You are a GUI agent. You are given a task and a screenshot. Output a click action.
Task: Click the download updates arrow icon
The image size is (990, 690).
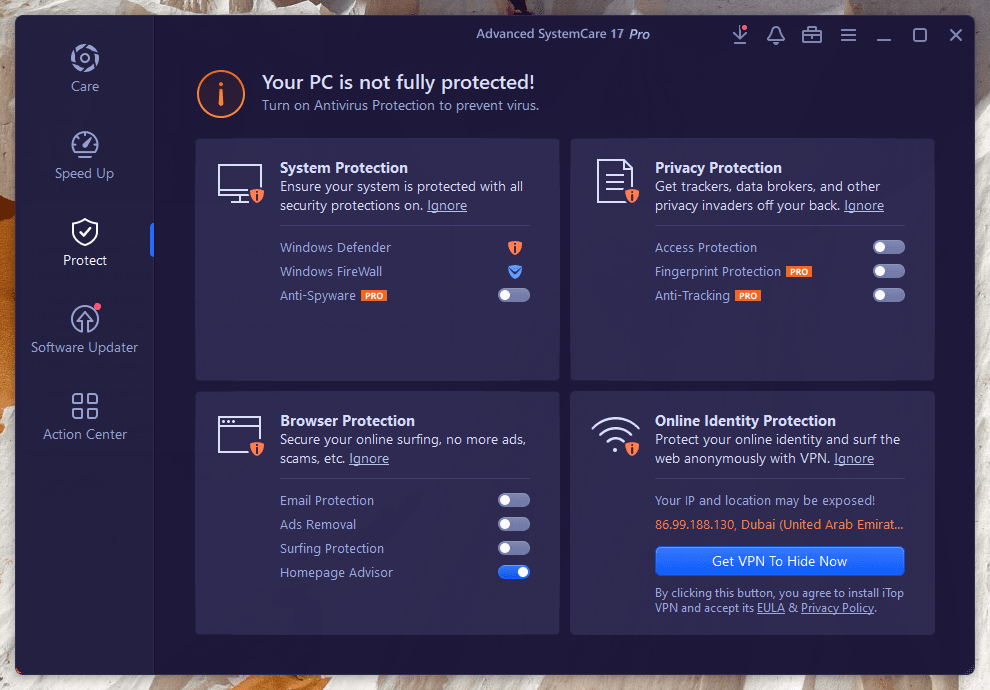740,35
